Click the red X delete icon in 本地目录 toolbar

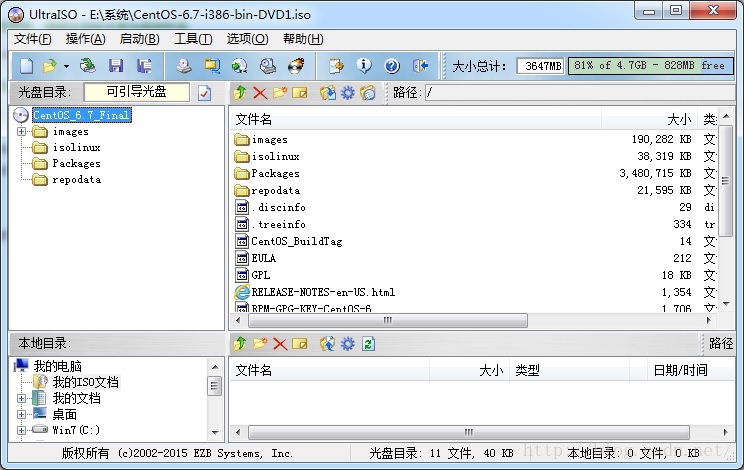pos(280,343)
